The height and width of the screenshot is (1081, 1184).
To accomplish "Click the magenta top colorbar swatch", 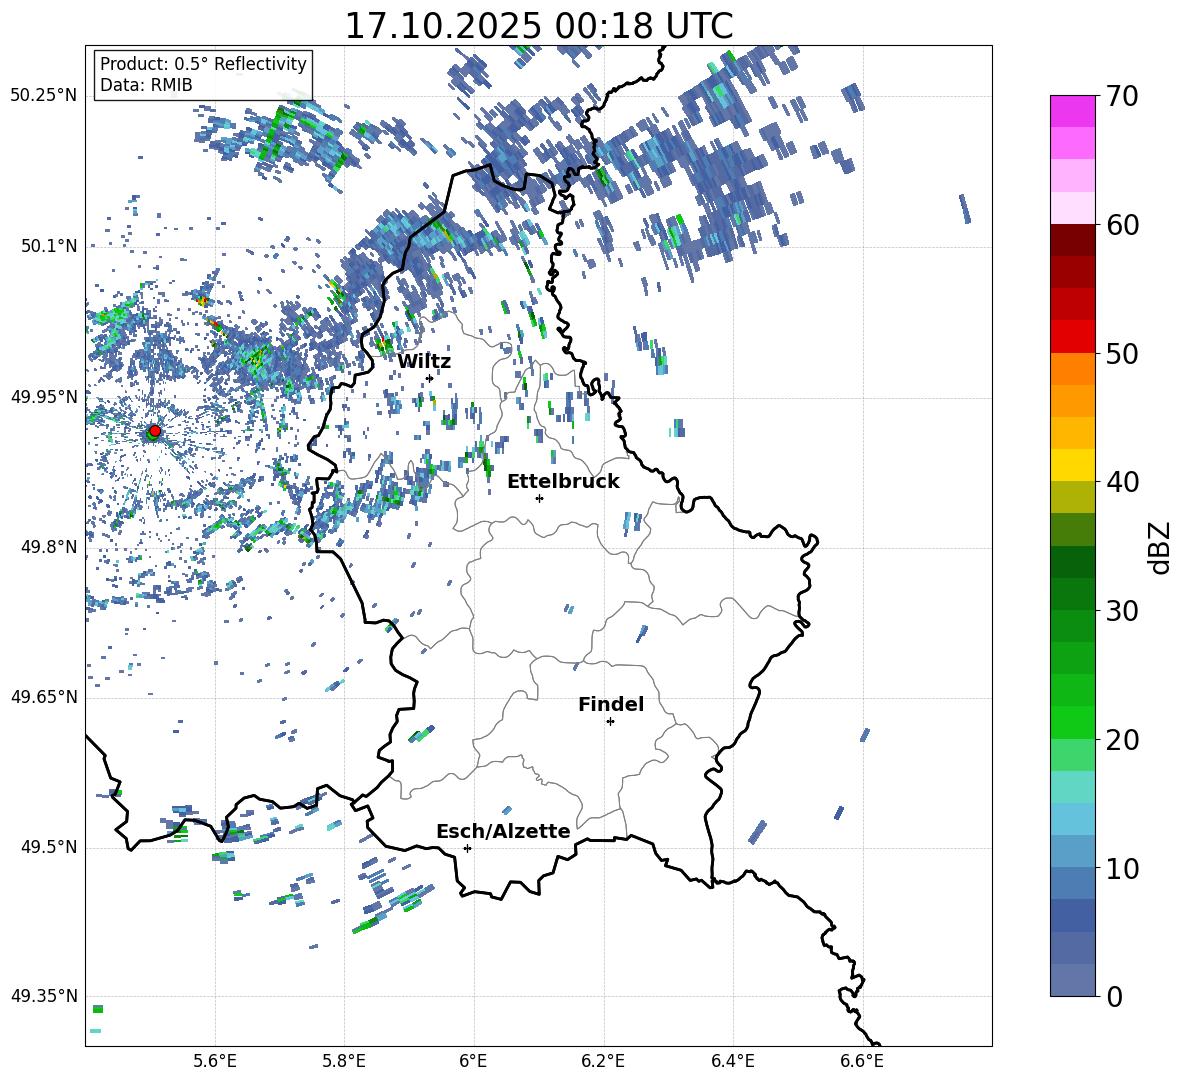I will coord(1072,112).
